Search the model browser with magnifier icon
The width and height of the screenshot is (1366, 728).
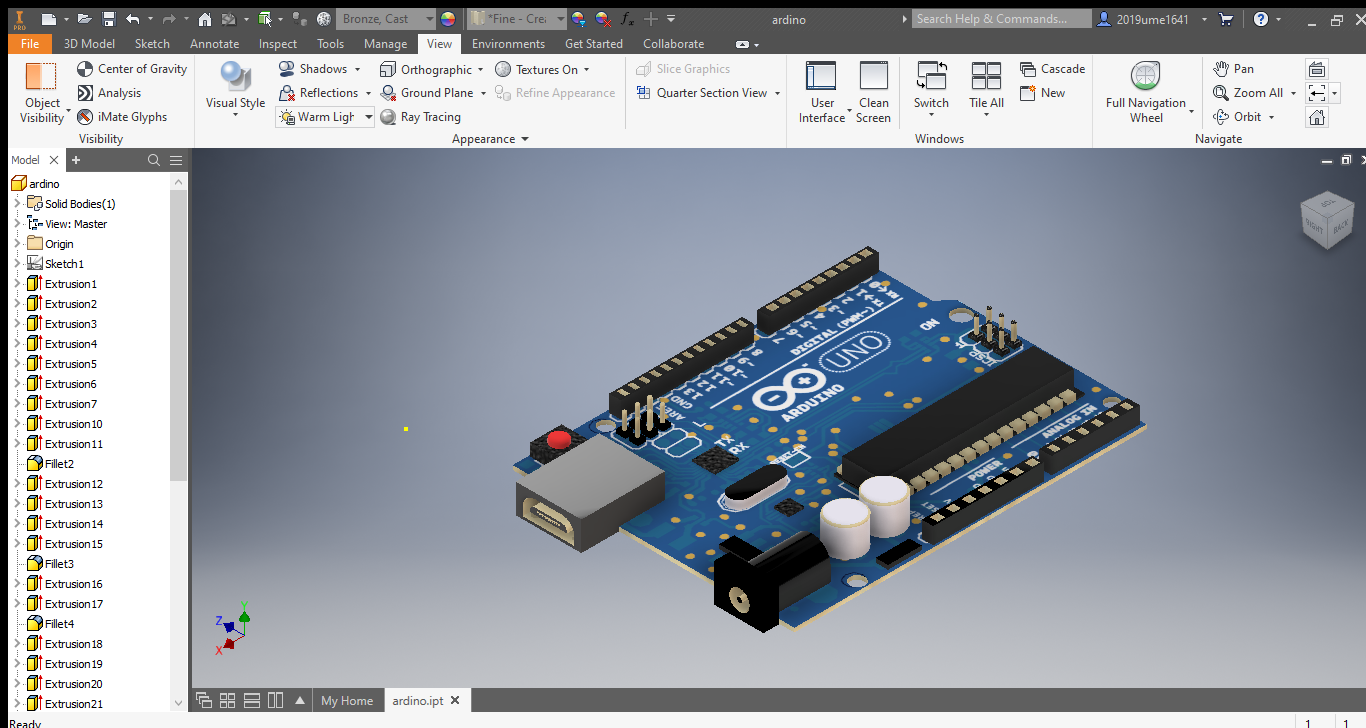click(153, 160)
